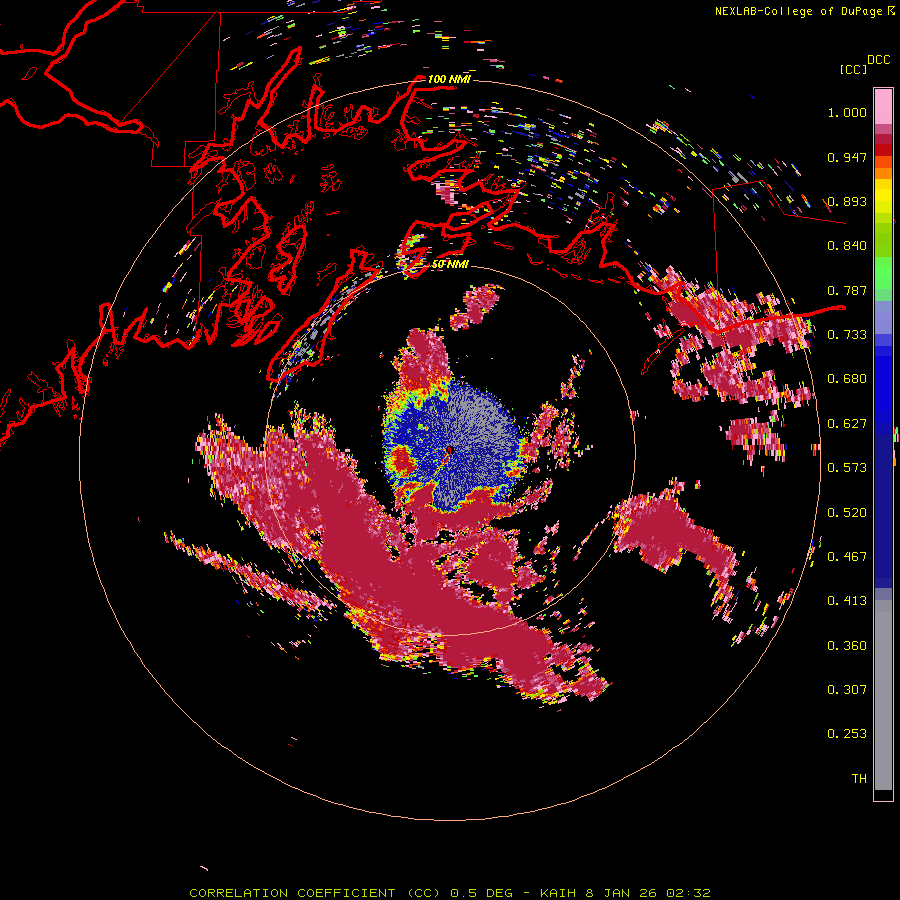
Task: Select the 0.520 scale value
Action: coord(847,513)
